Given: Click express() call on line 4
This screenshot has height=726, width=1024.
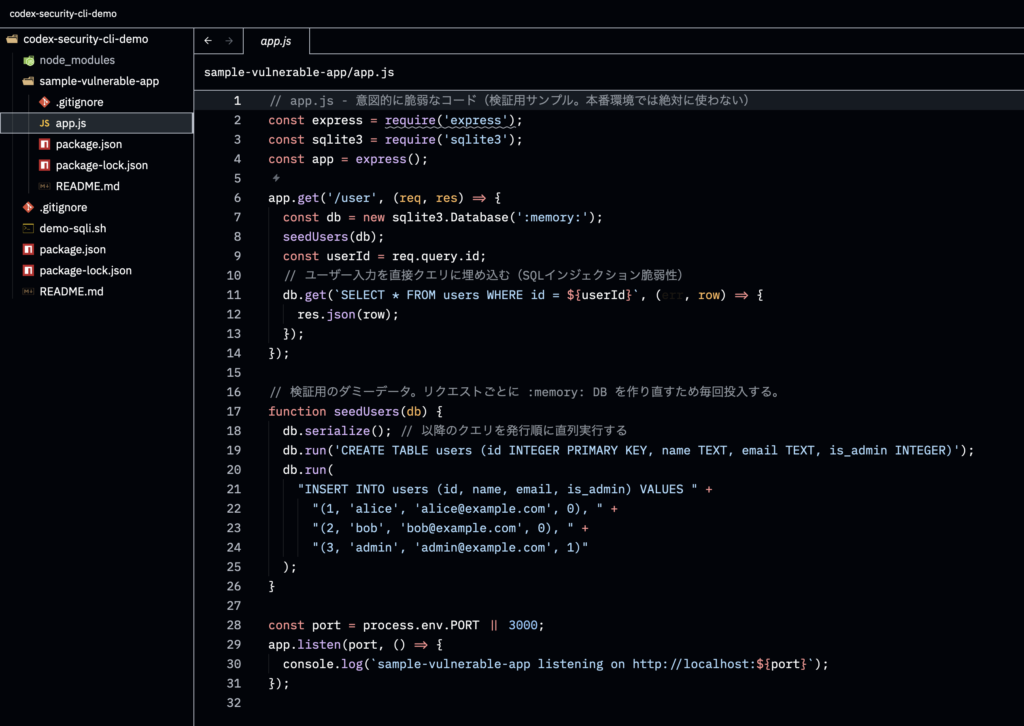Looking at the screenshot, I should [x=388, y=159].
